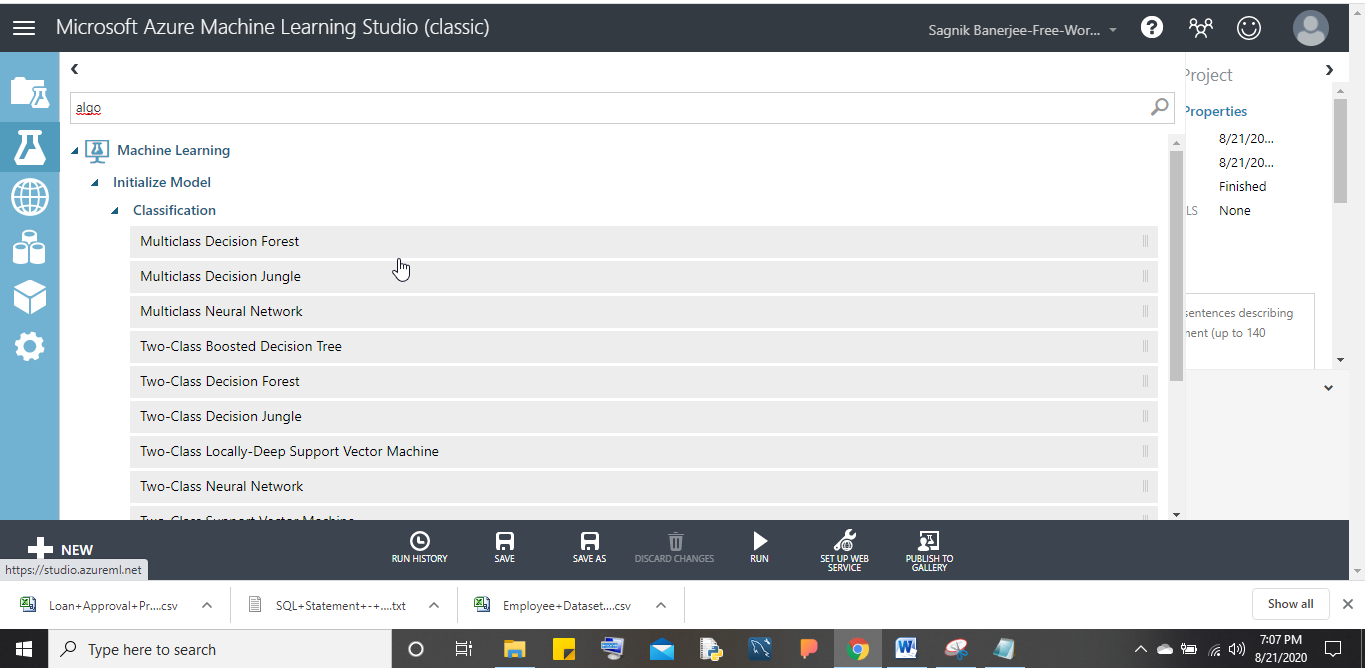
Task: Click Save As in bottom toolbar
Action: coord(589,547)
